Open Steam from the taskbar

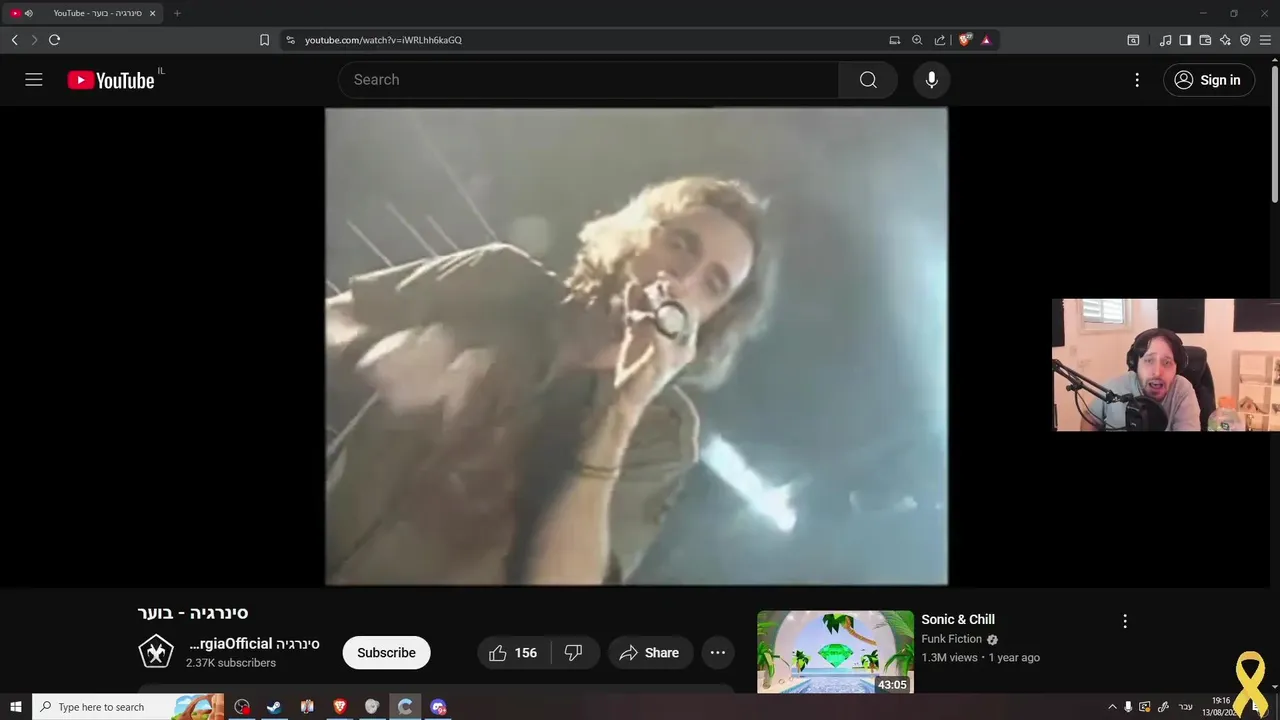[274, 707]
